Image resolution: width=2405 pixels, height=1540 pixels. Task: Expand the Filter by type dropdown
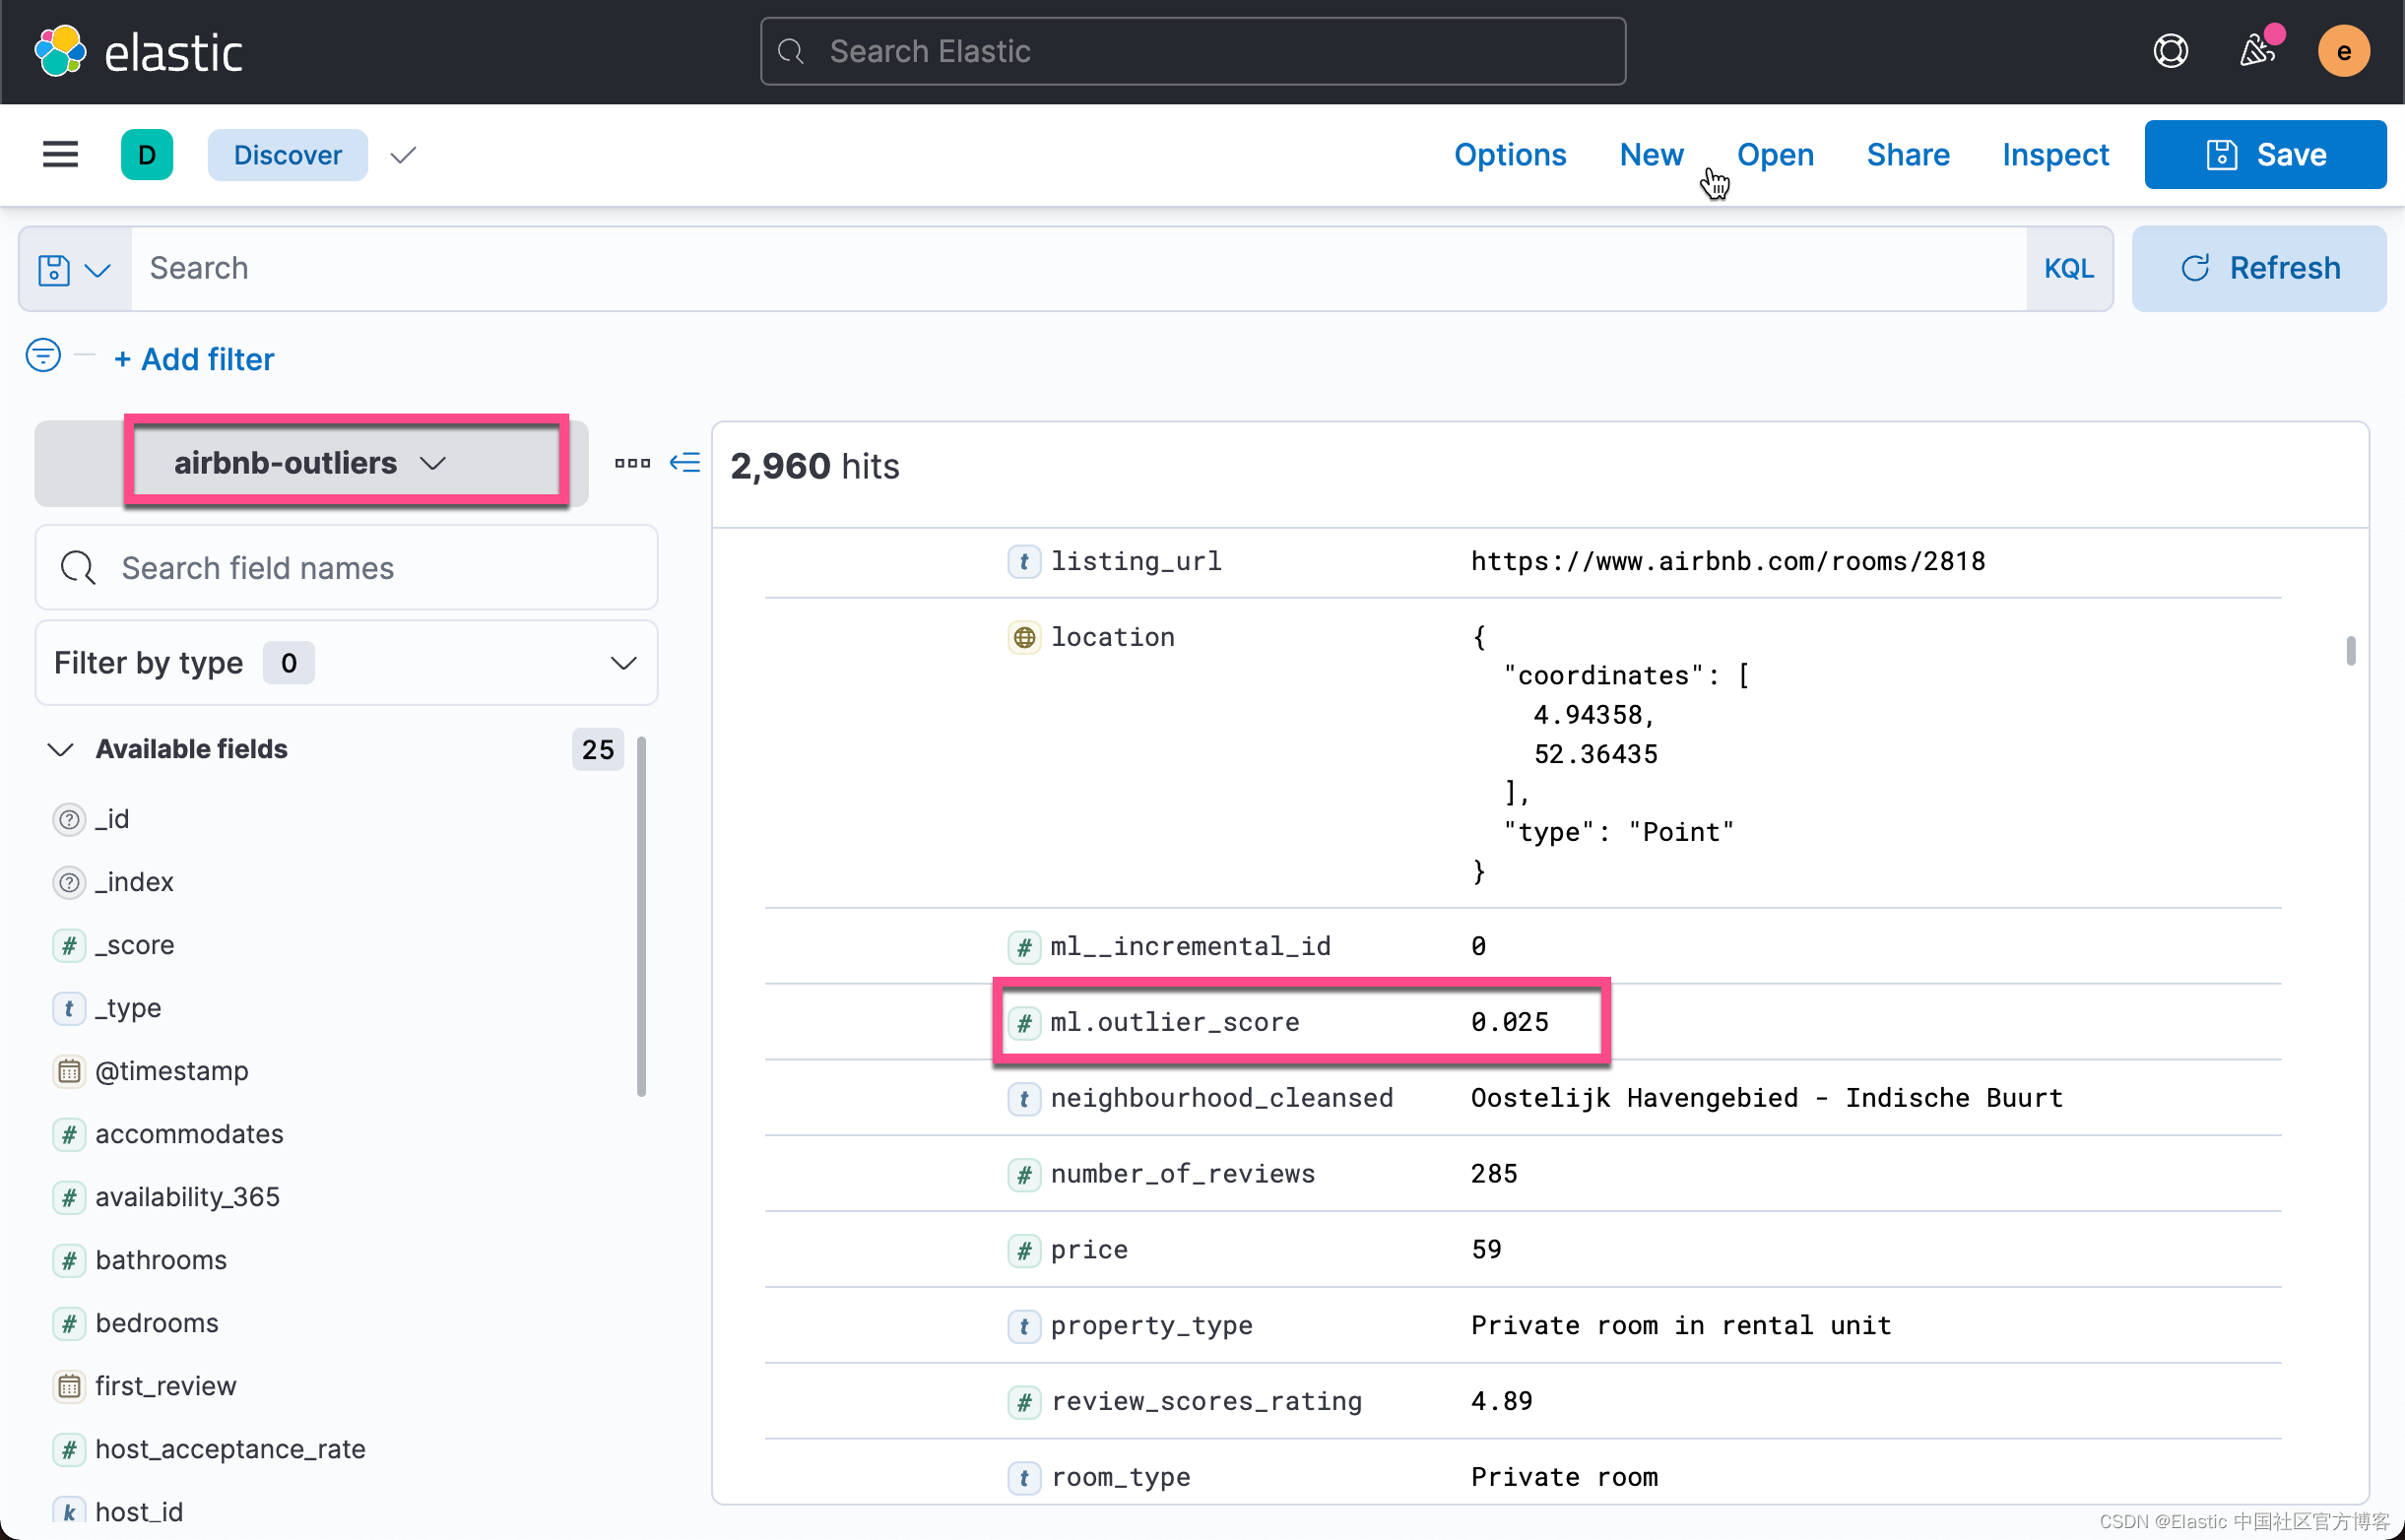tap(346, 663)
